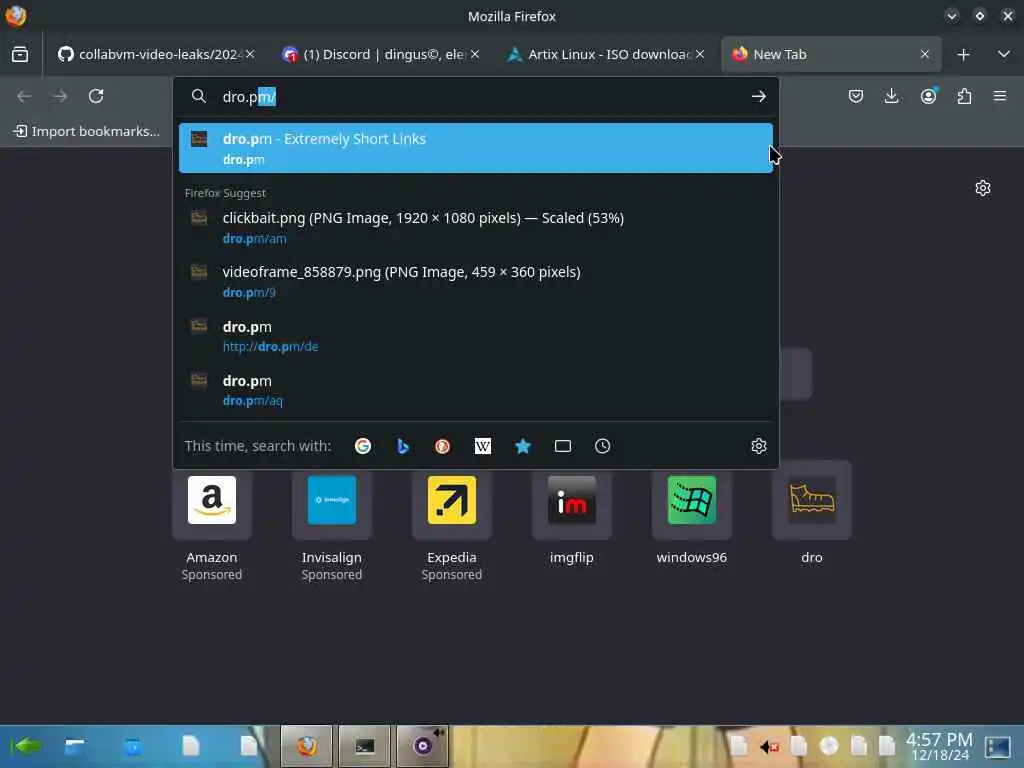
Task: Open the dro.pm/aq suggestion
Action: (x=475, y=390)
